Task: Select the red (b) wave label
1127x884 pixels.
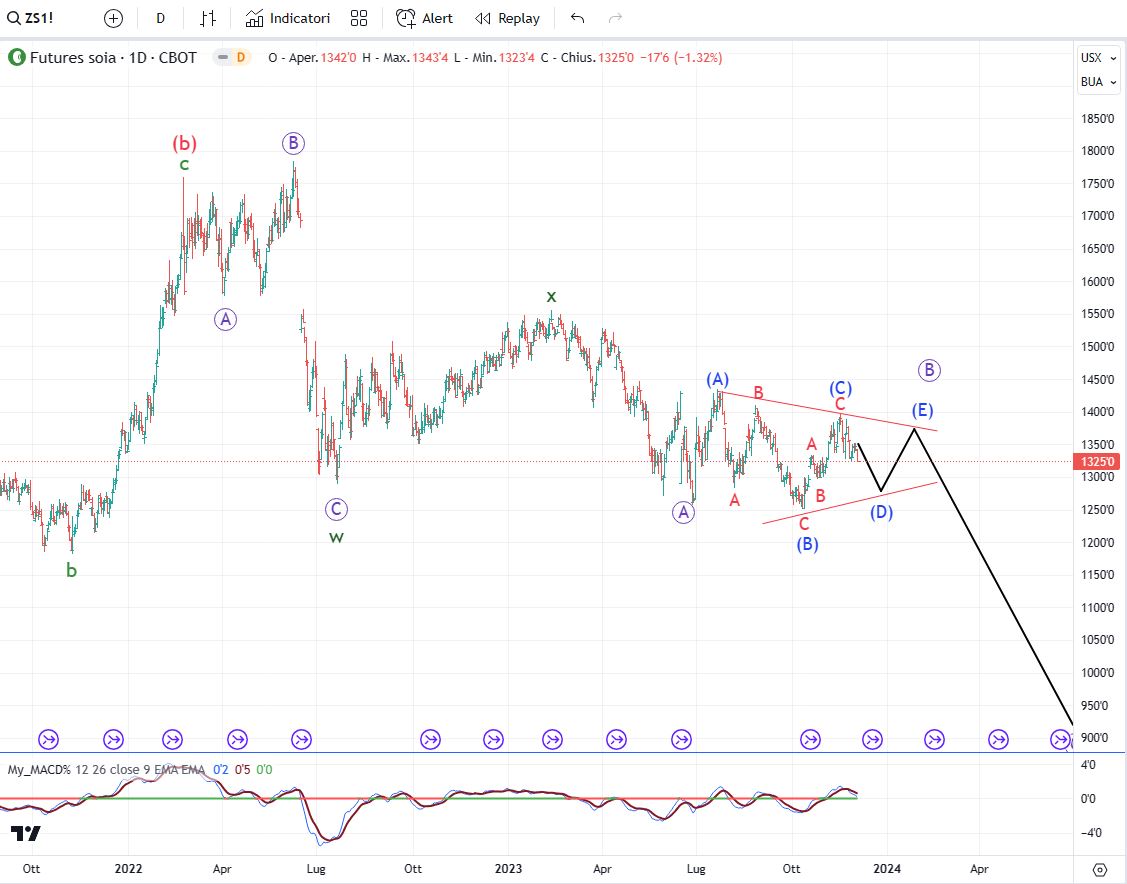Action: (185, 144)
